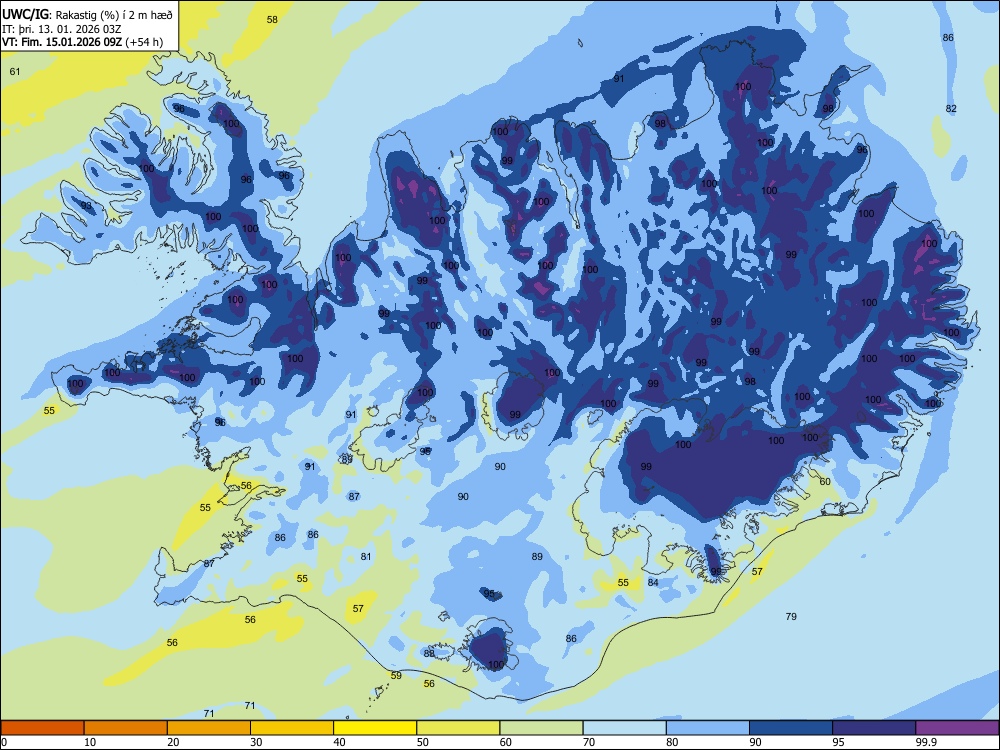Click the legend tick label '95'

[839, 742]
